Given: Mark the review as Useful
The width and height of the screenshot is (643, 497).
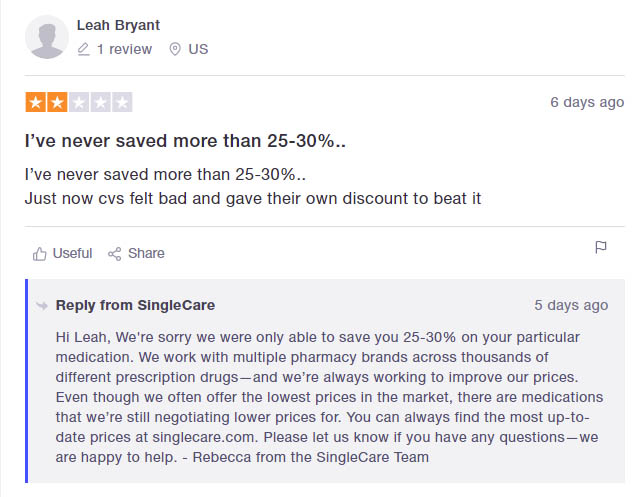Looking at the screenshot, I should tap(72, 253).
